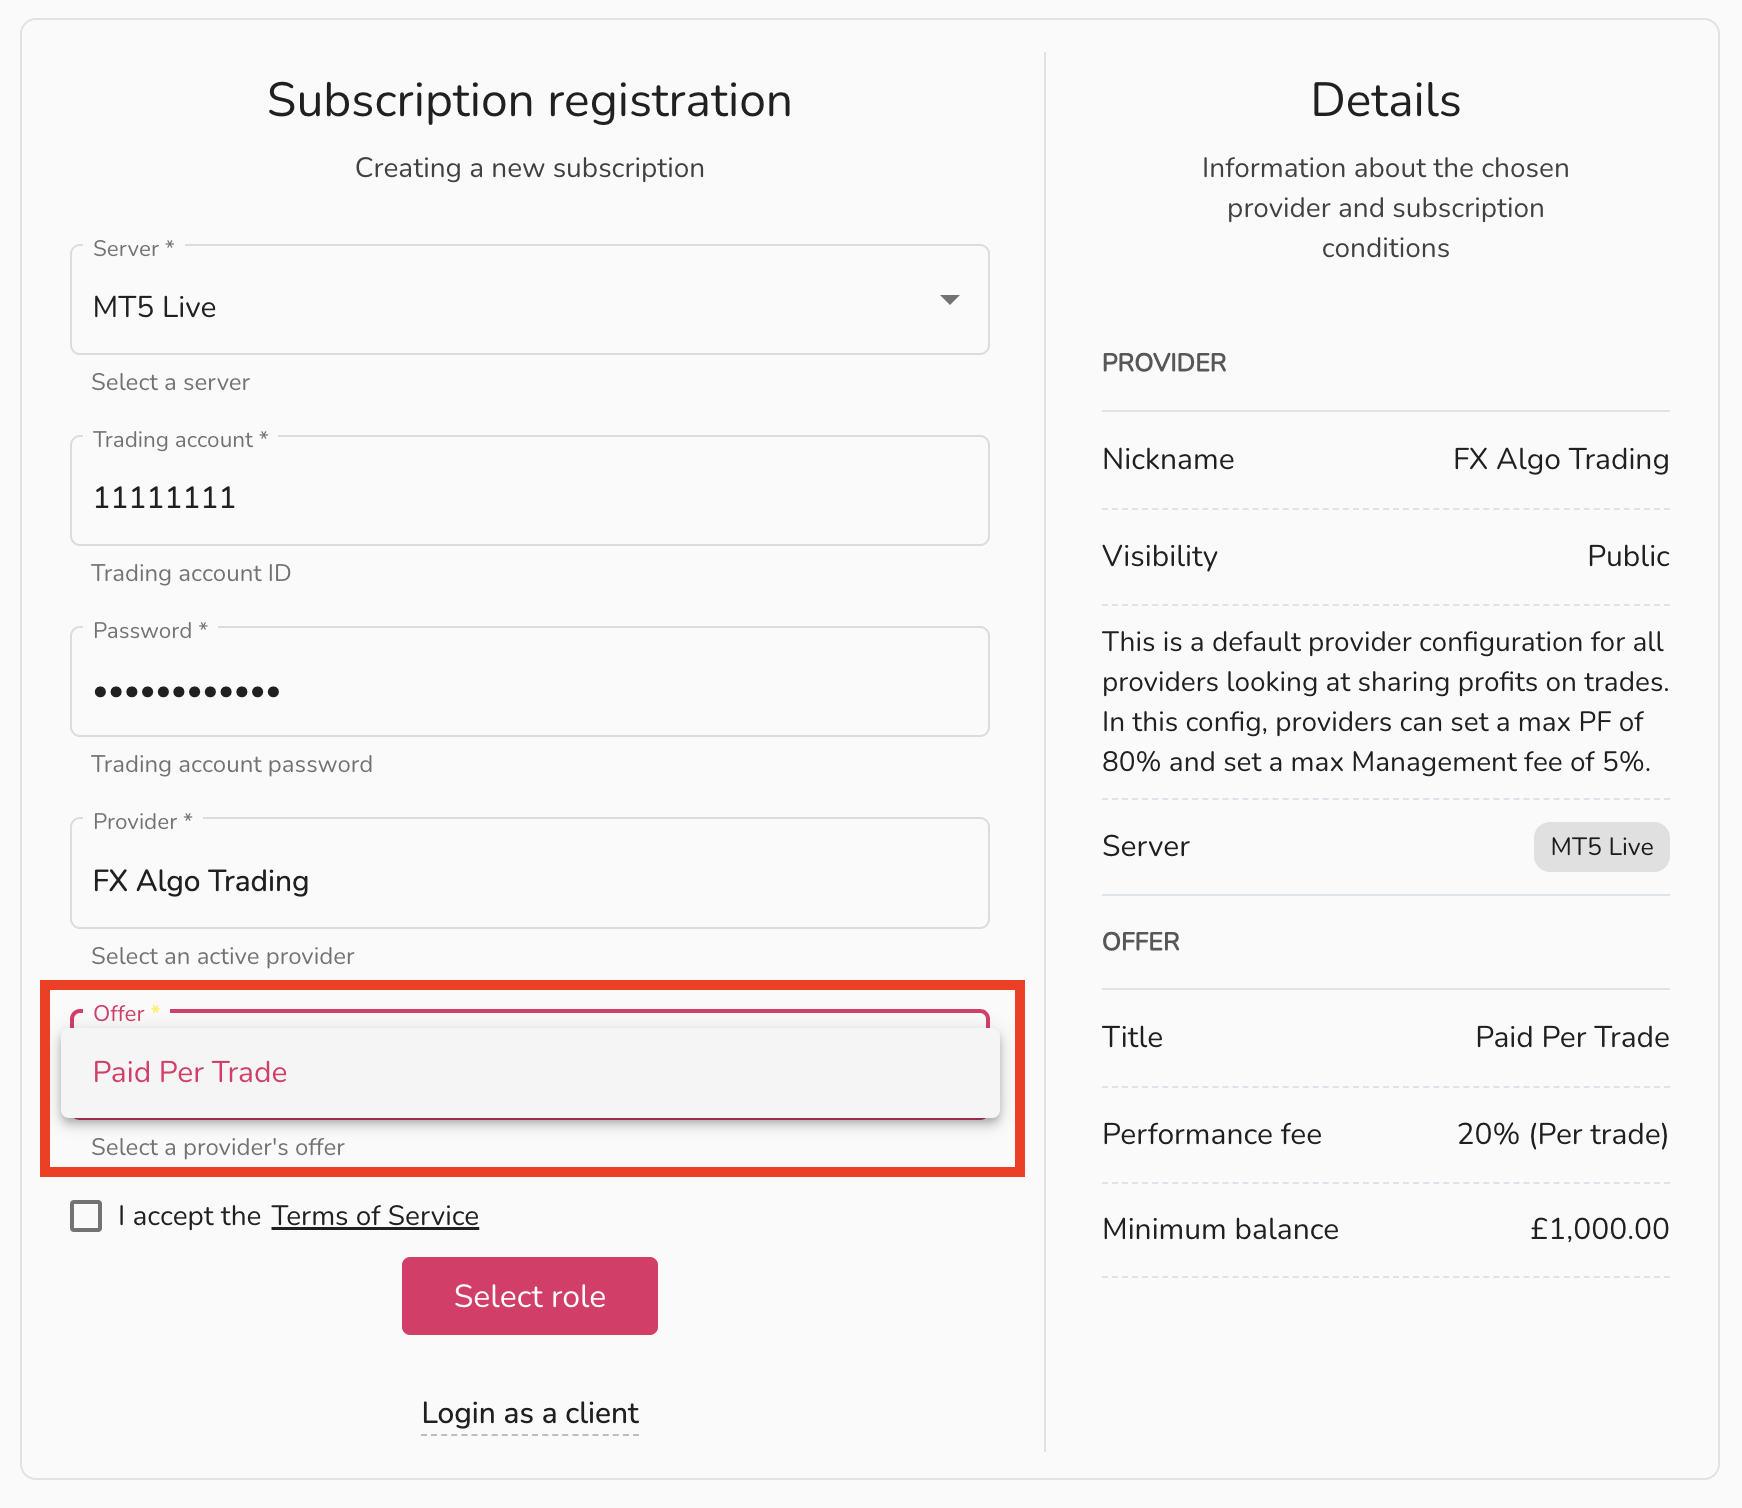Click the Select a provider's offer hint text

[218, 1147]
